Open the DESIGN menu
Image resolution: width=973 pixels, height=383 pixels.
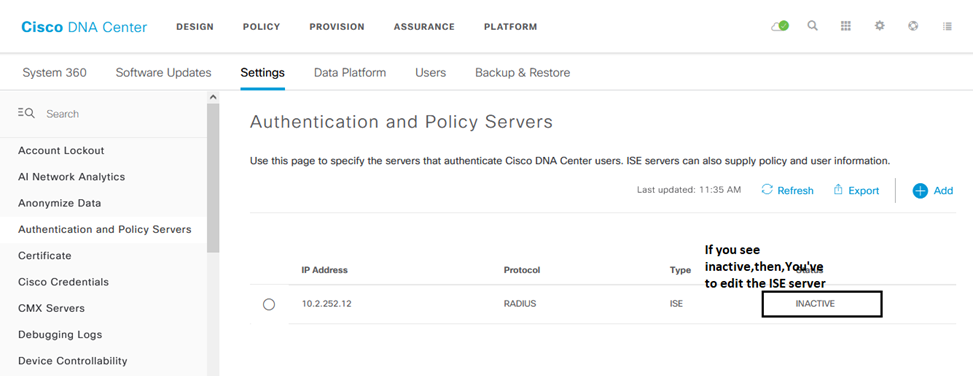point(195,27)
